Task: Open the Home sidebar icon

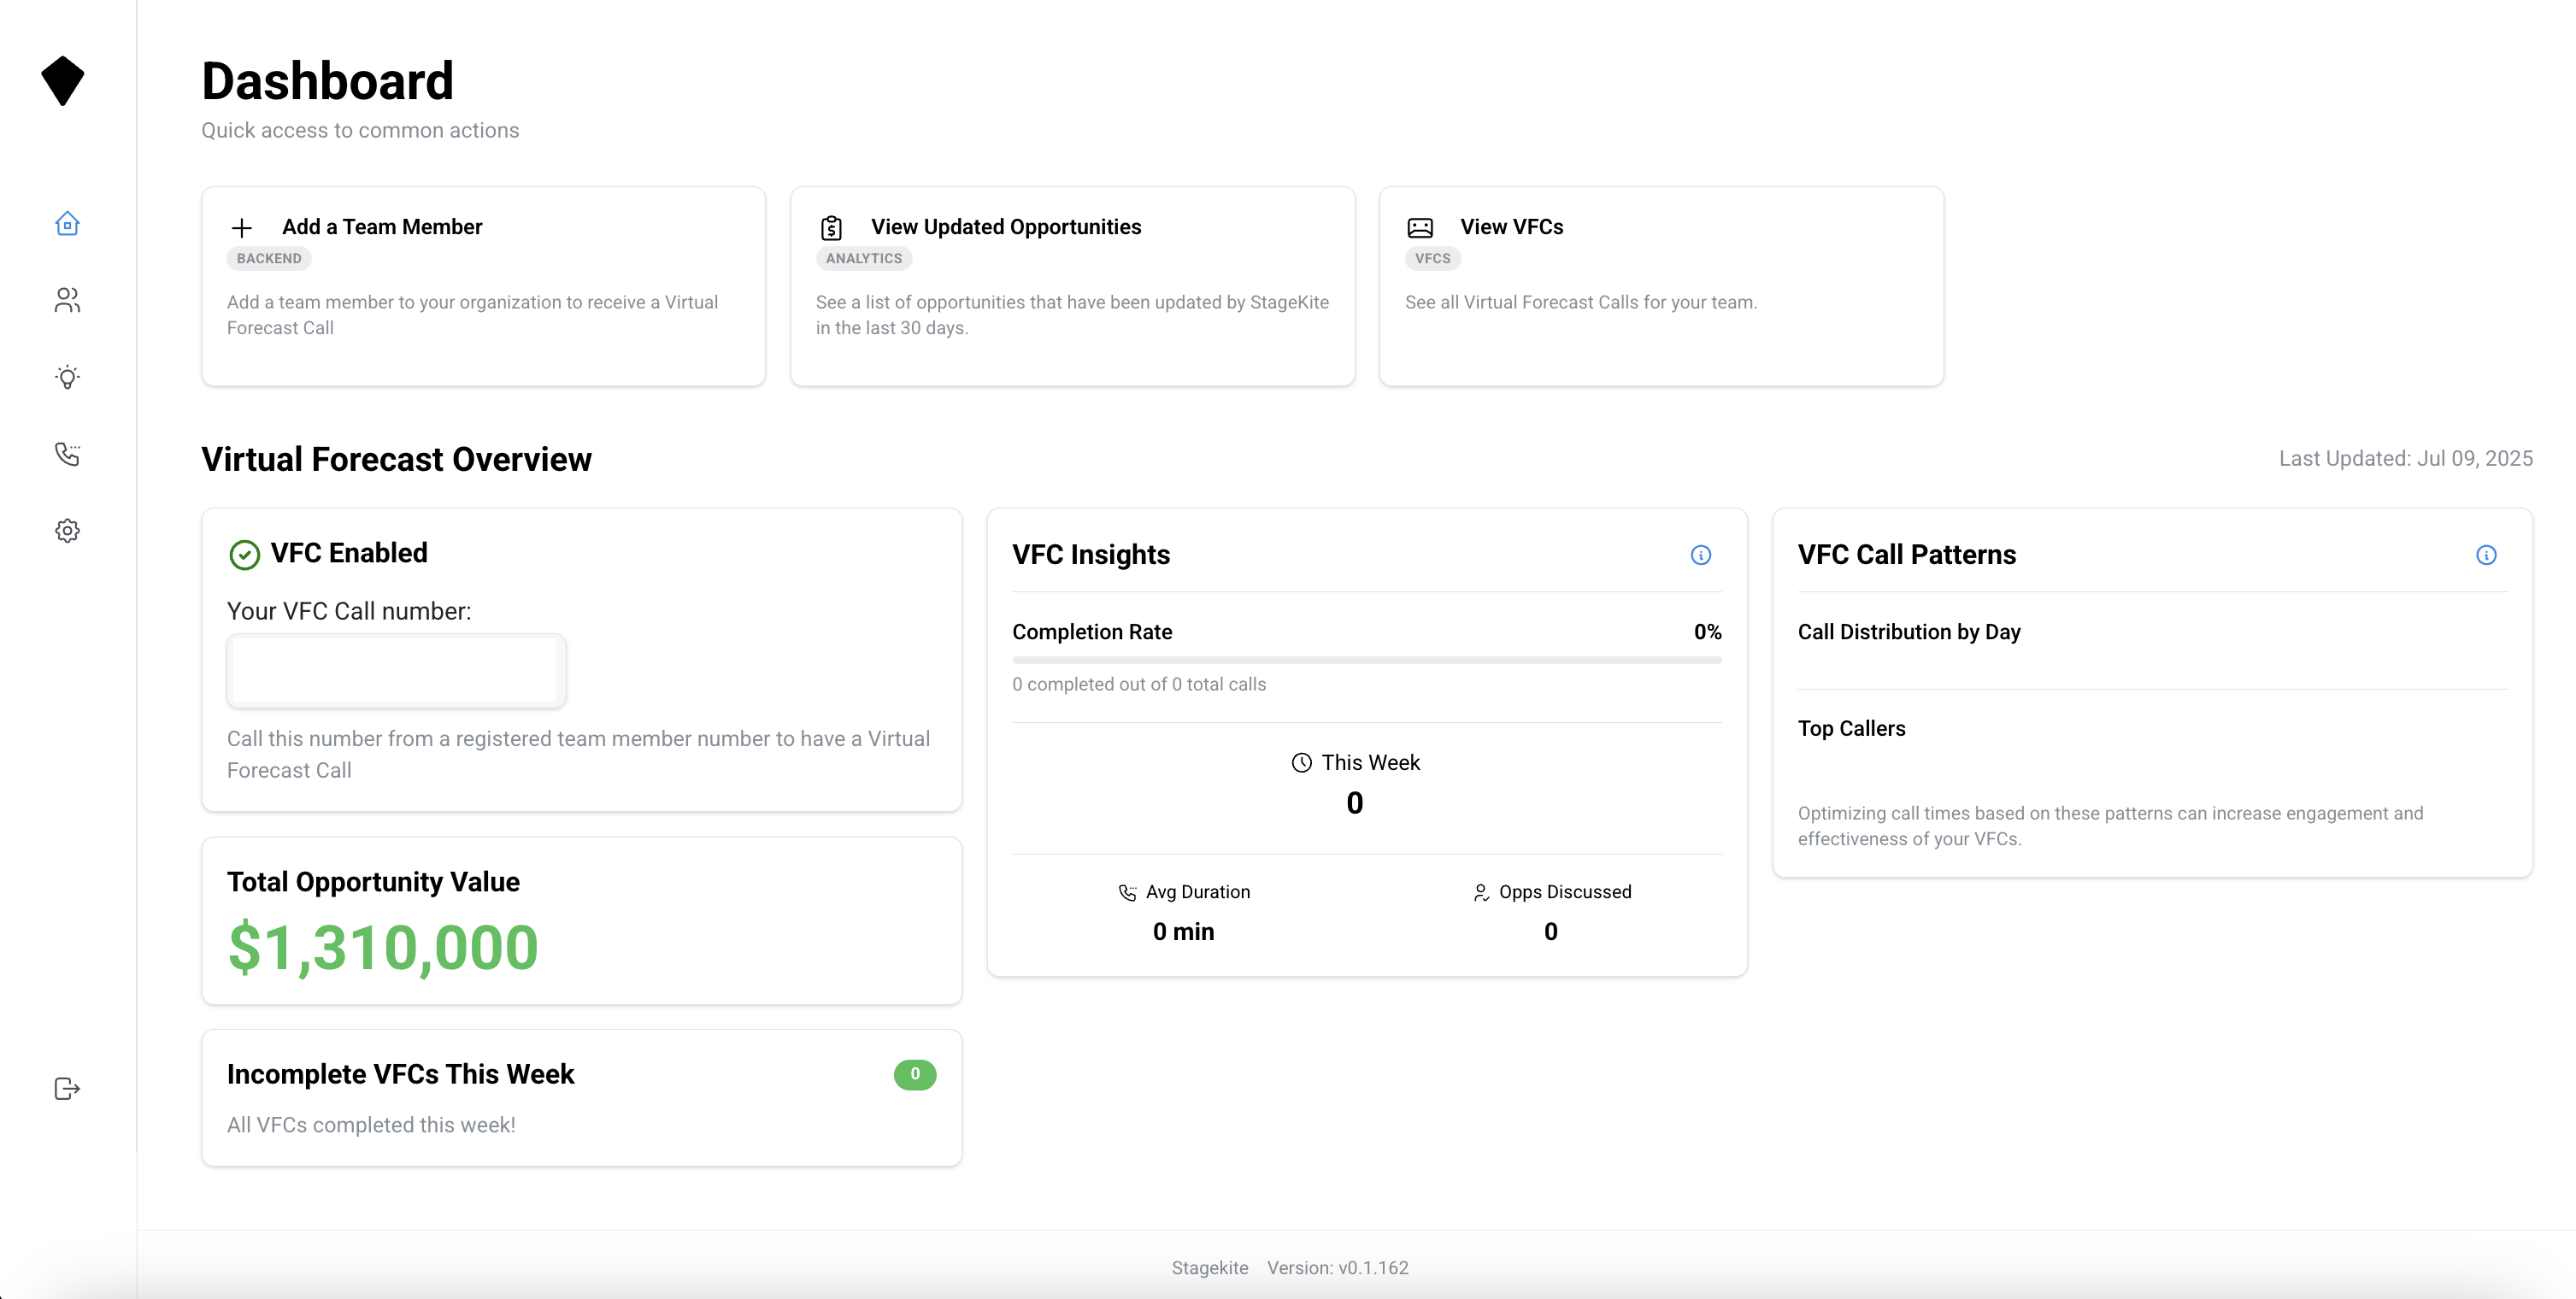Action: [x=67, y=224]
